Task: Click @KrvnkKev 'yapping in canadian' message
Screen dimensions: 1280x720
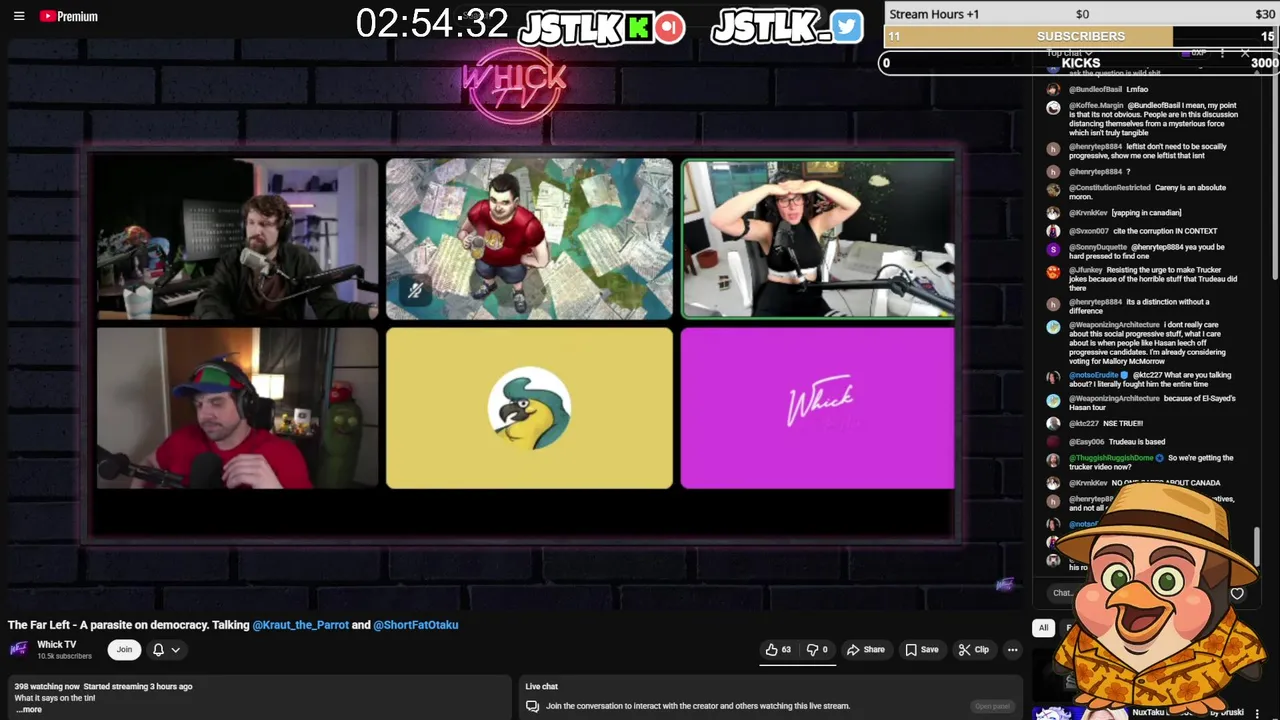Action: (1146, 212)
